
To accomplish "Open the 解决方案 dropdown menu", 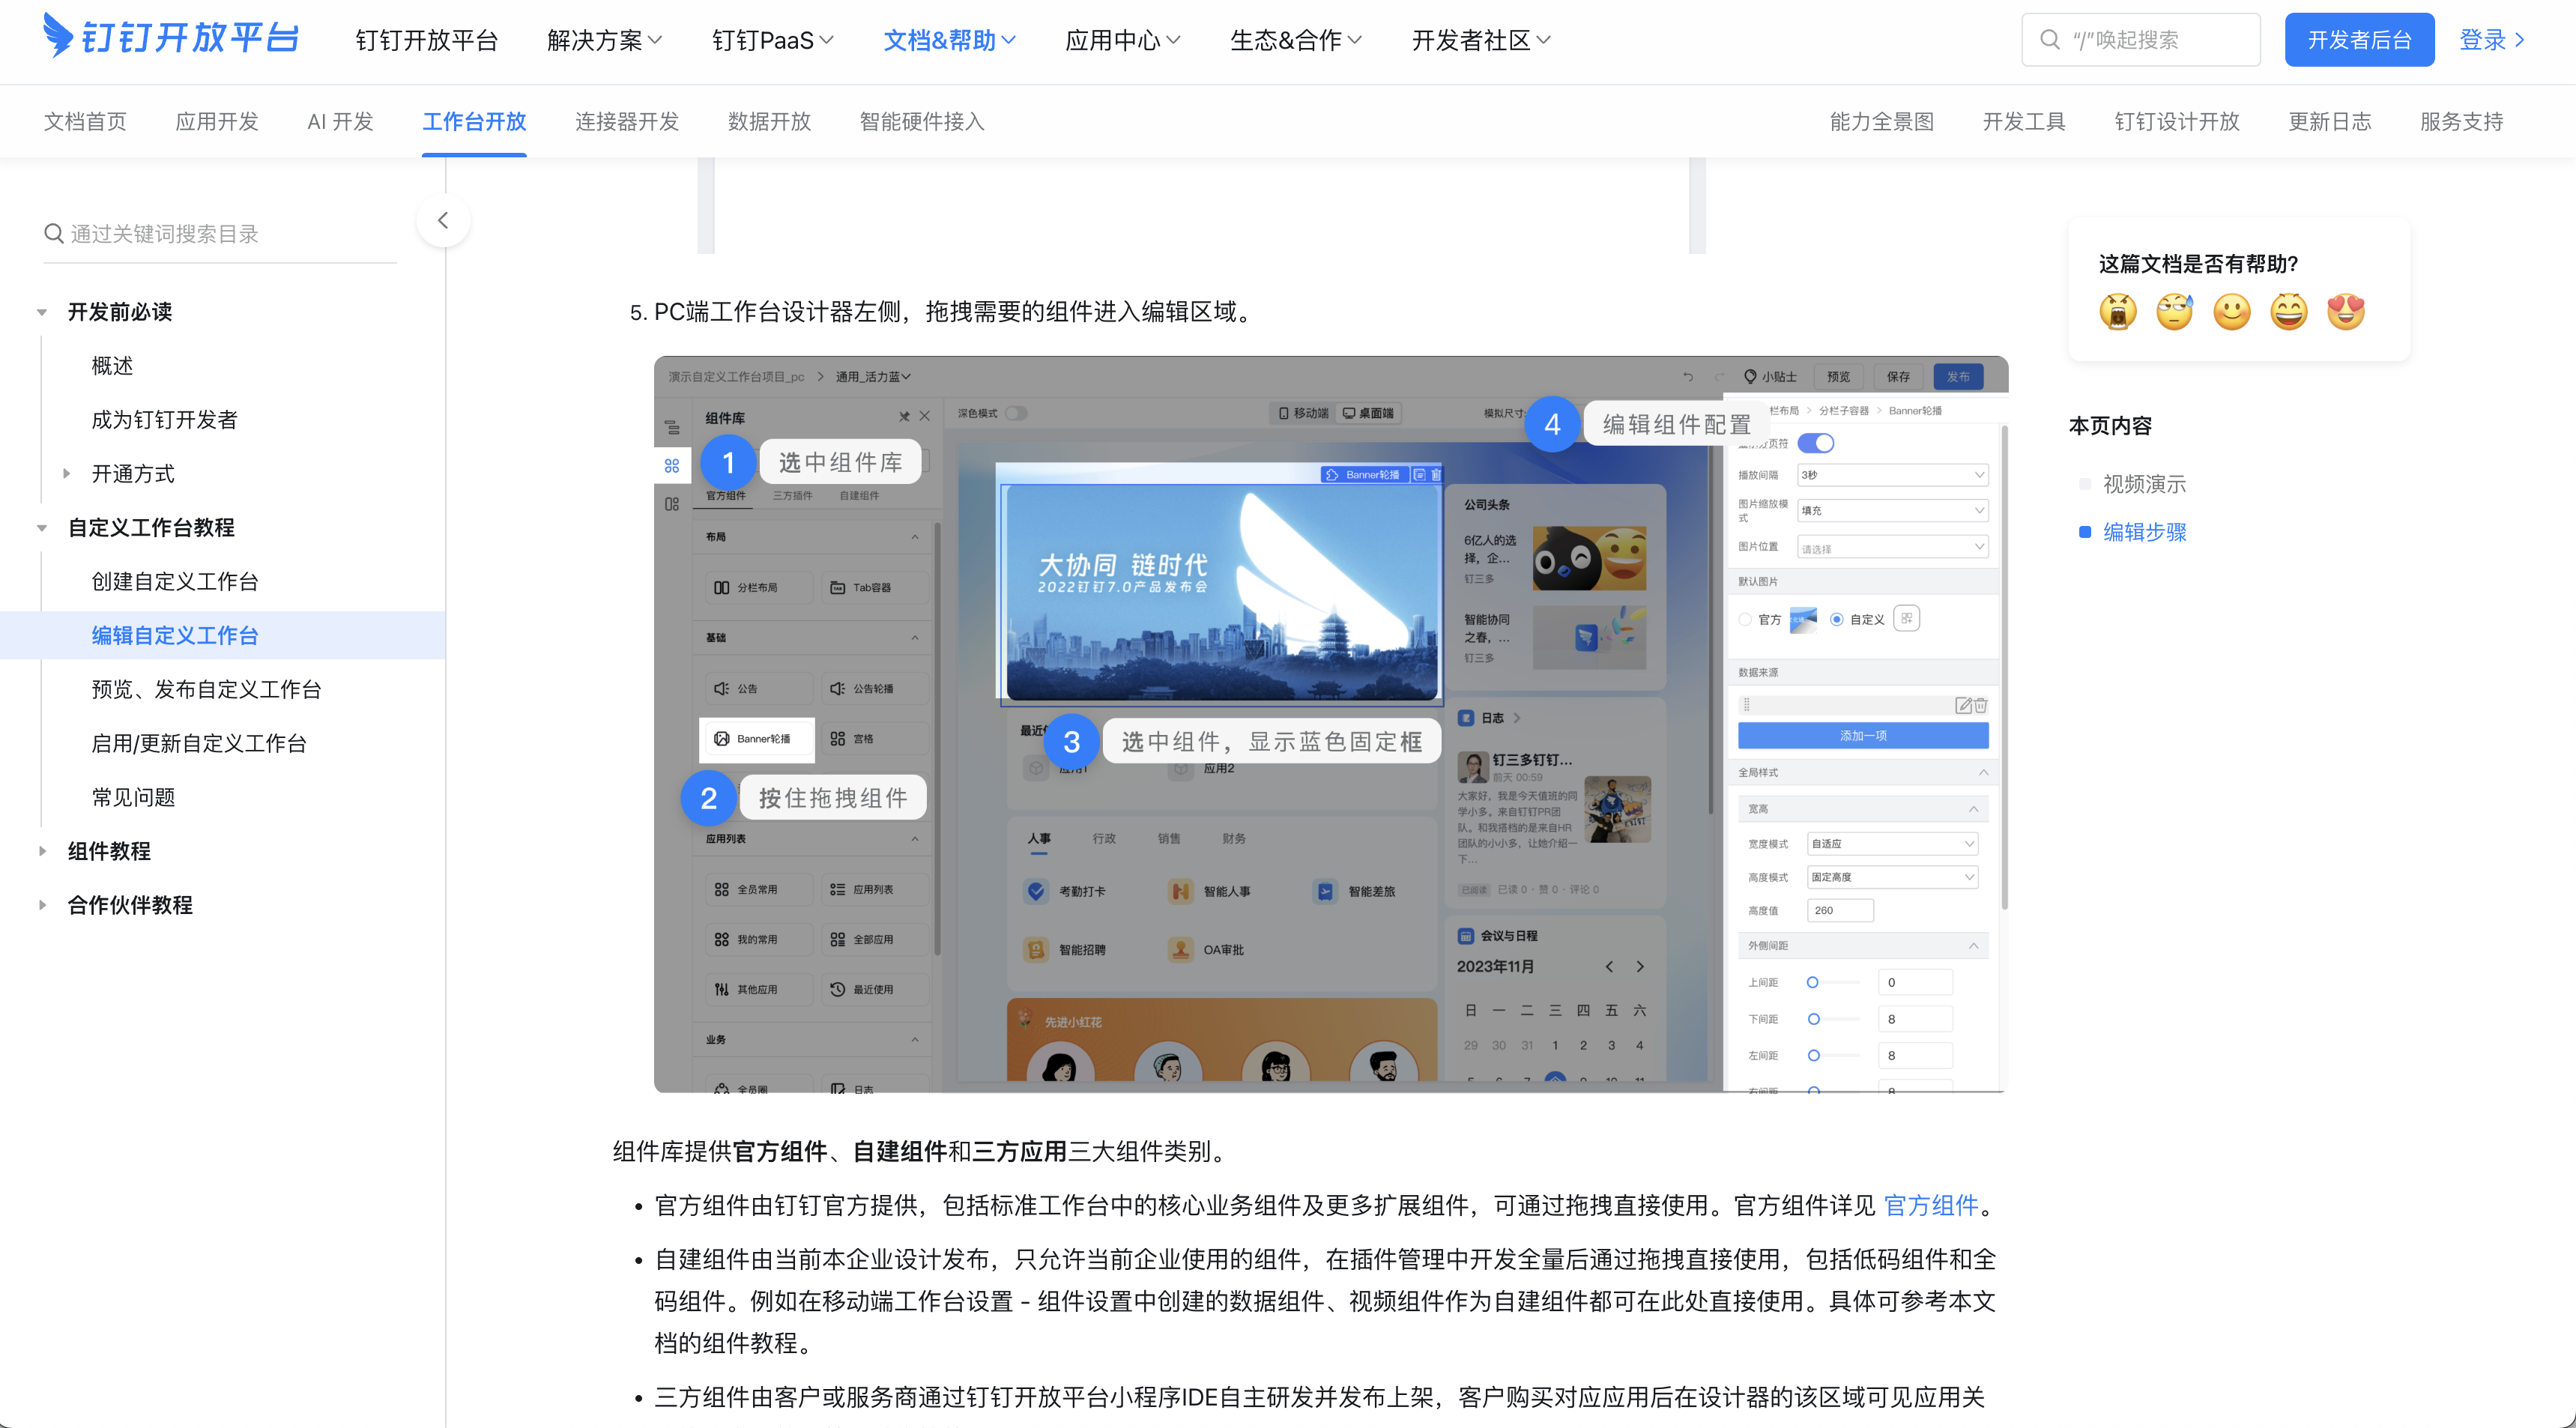I will coord(603,40).
